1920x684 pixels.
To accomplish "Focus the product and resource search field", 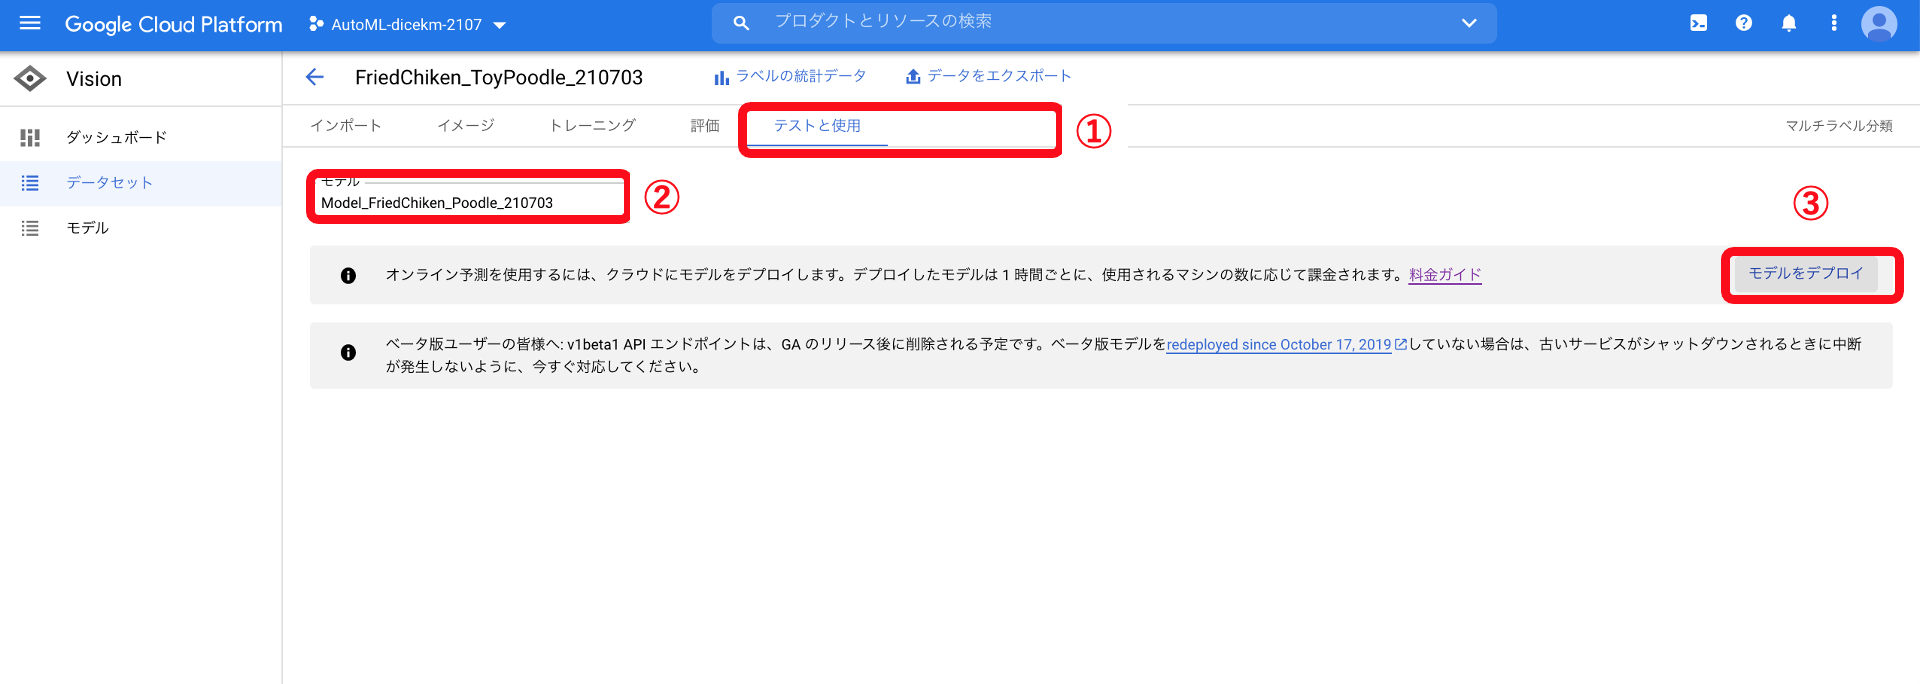I will (1104, 23).
